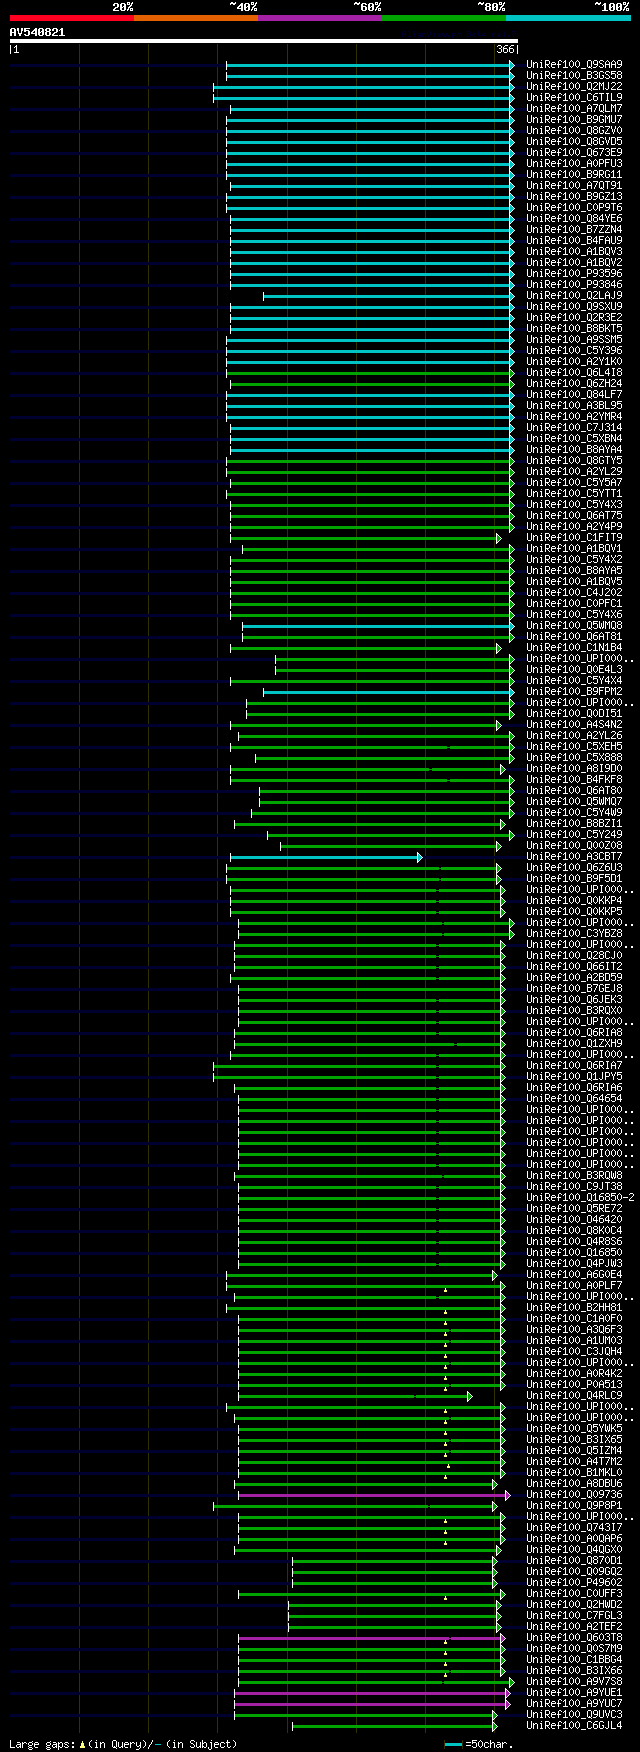Screen dimensions: 640x1752
Task: Click the UniRef100_Q673E9 hit name
Action: [x=574, y=153]
